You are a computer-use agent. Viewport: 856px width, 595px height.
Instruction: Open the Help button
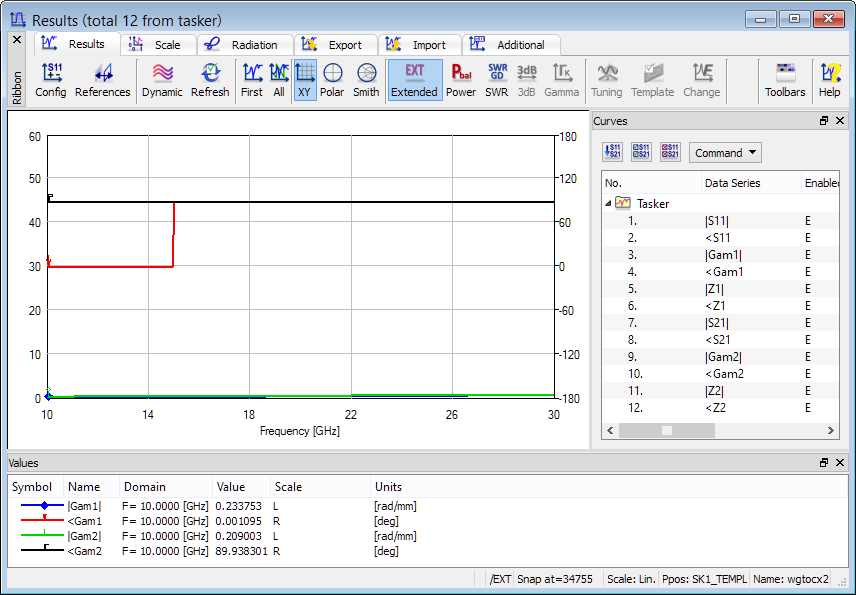pyautogui.click(x=830, y=79)
